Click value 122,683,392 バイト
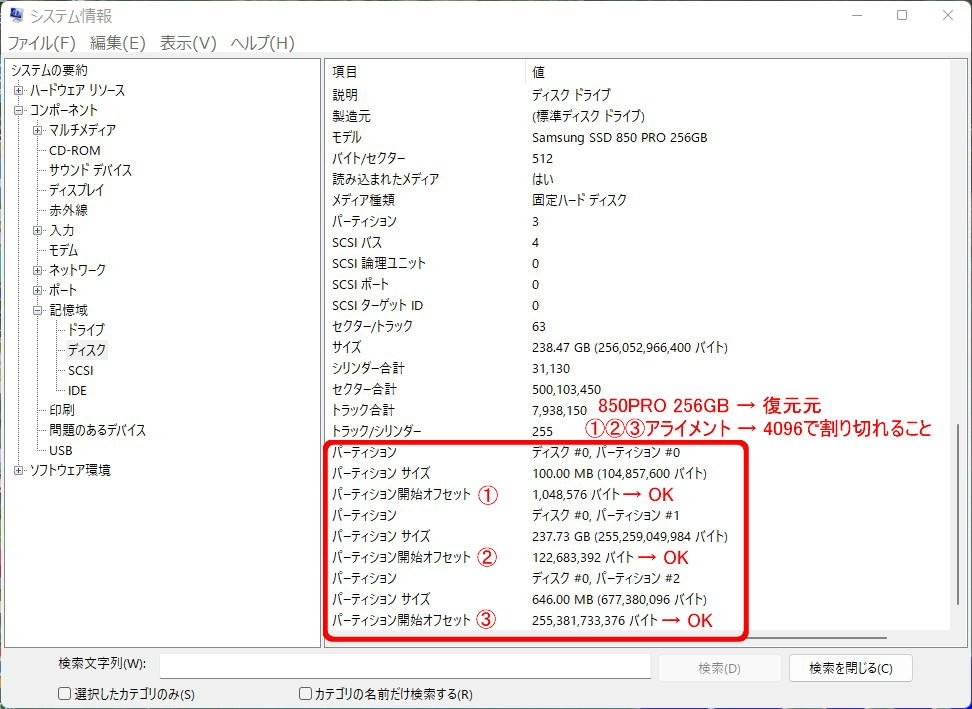The image size is (972, 709). (x=582, y=558)
